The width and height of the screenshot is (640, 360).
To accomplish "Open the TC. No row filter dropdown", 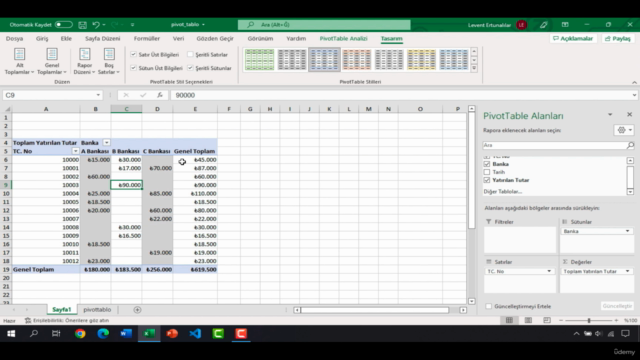I will pos(76,151).
